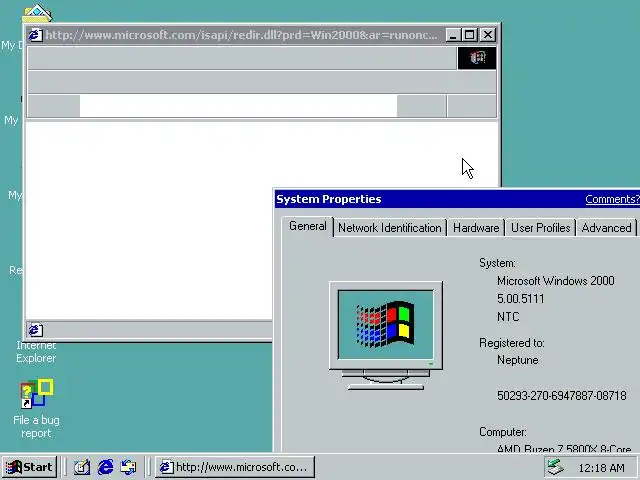Click the 12:18 AM clock
Screen dimensions: 640x480
[x=601, y=468]
